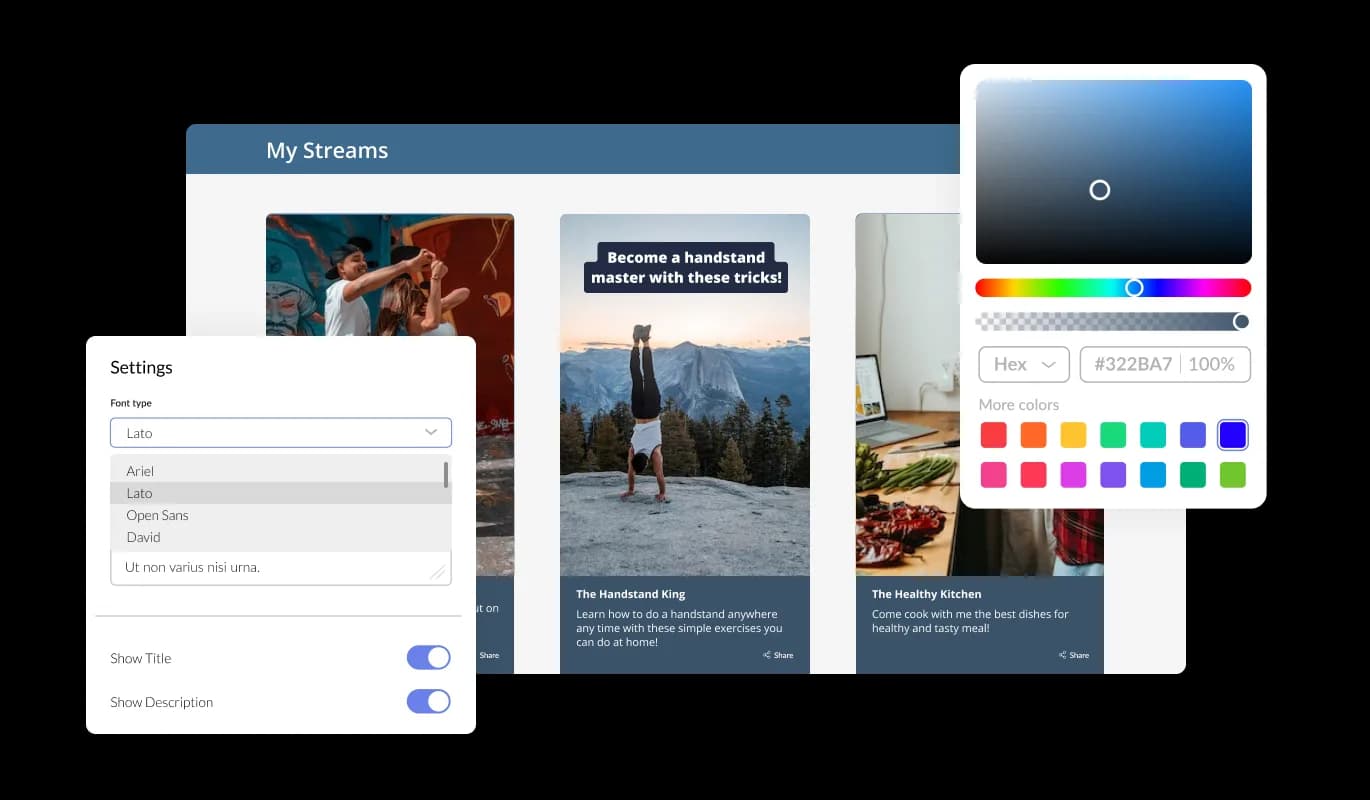The image size is (1370, 800).
Task: Pick the light green swatch beside yellow
Action: click(x=1113, y=435)
